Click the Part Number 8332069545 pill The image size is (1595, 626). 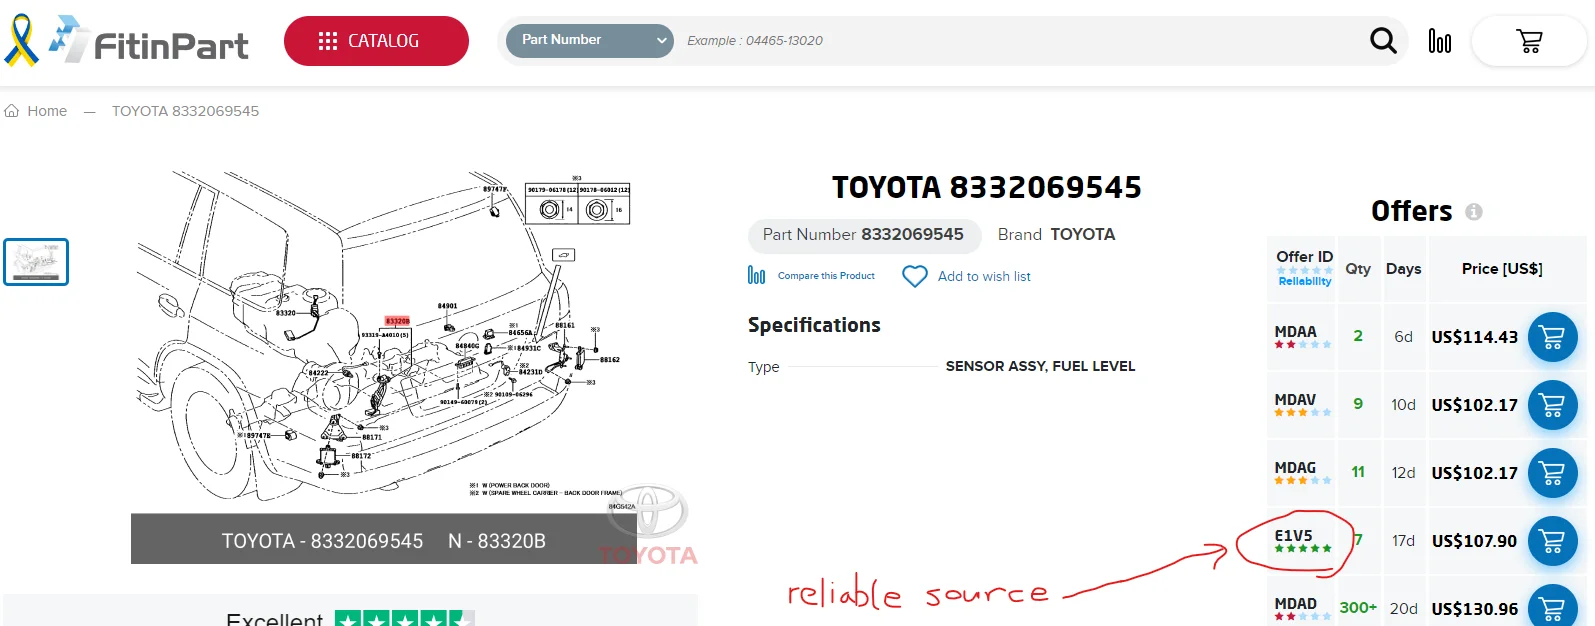(863, 235)
